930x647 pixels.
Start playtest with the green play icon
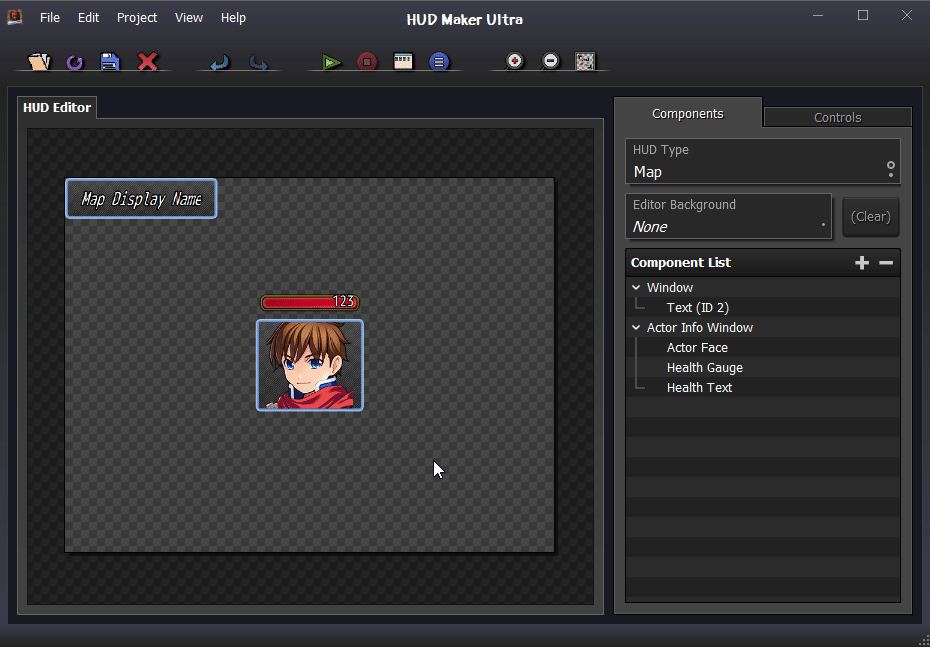(332, 62)
